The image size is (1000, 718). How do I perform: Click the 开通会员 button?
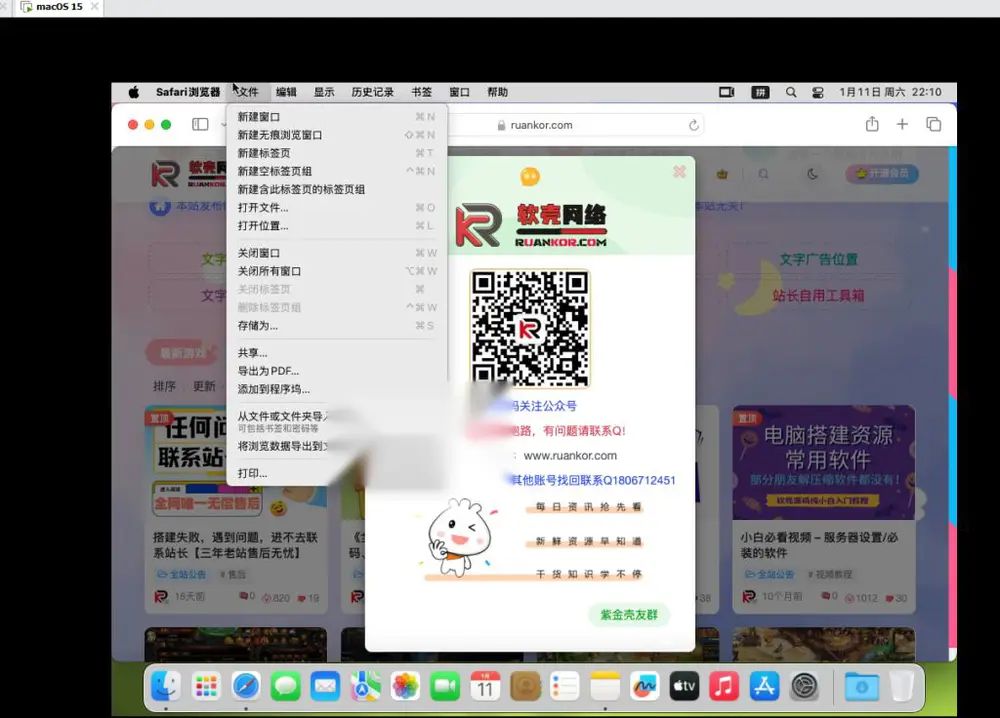click(x=882, y=173)
